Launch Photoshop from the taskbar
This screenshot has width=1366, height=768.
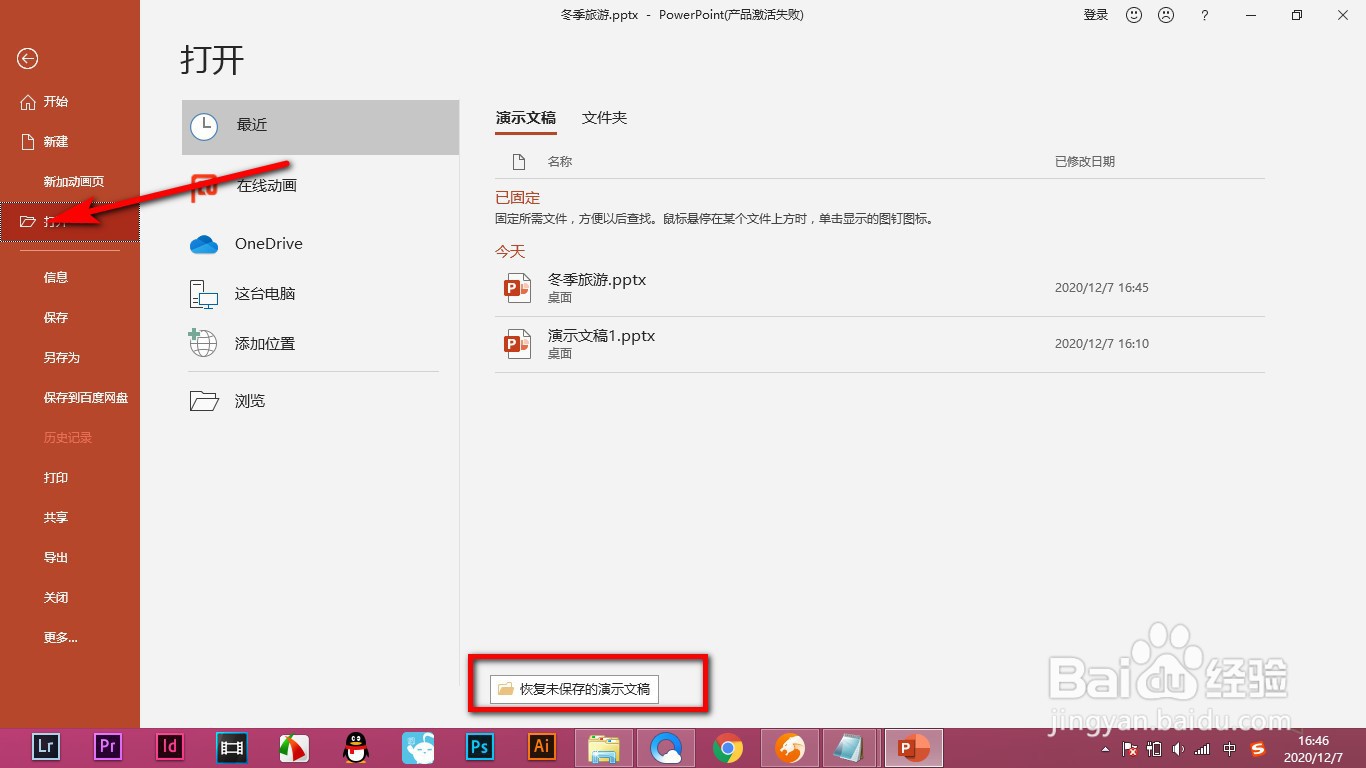click(480, 748)
